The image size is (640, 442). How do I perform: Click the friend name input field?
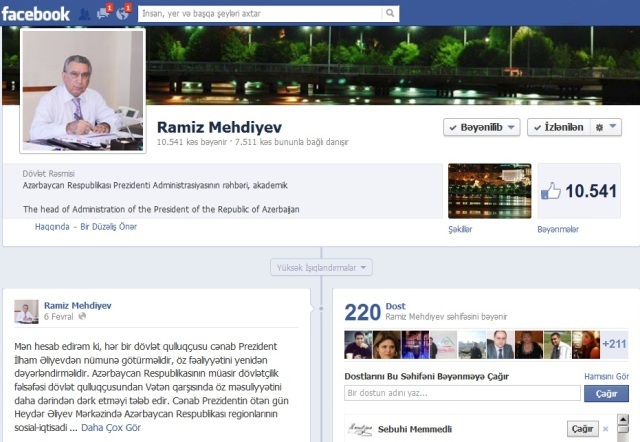pyautogui.click(x=462, y=394)
